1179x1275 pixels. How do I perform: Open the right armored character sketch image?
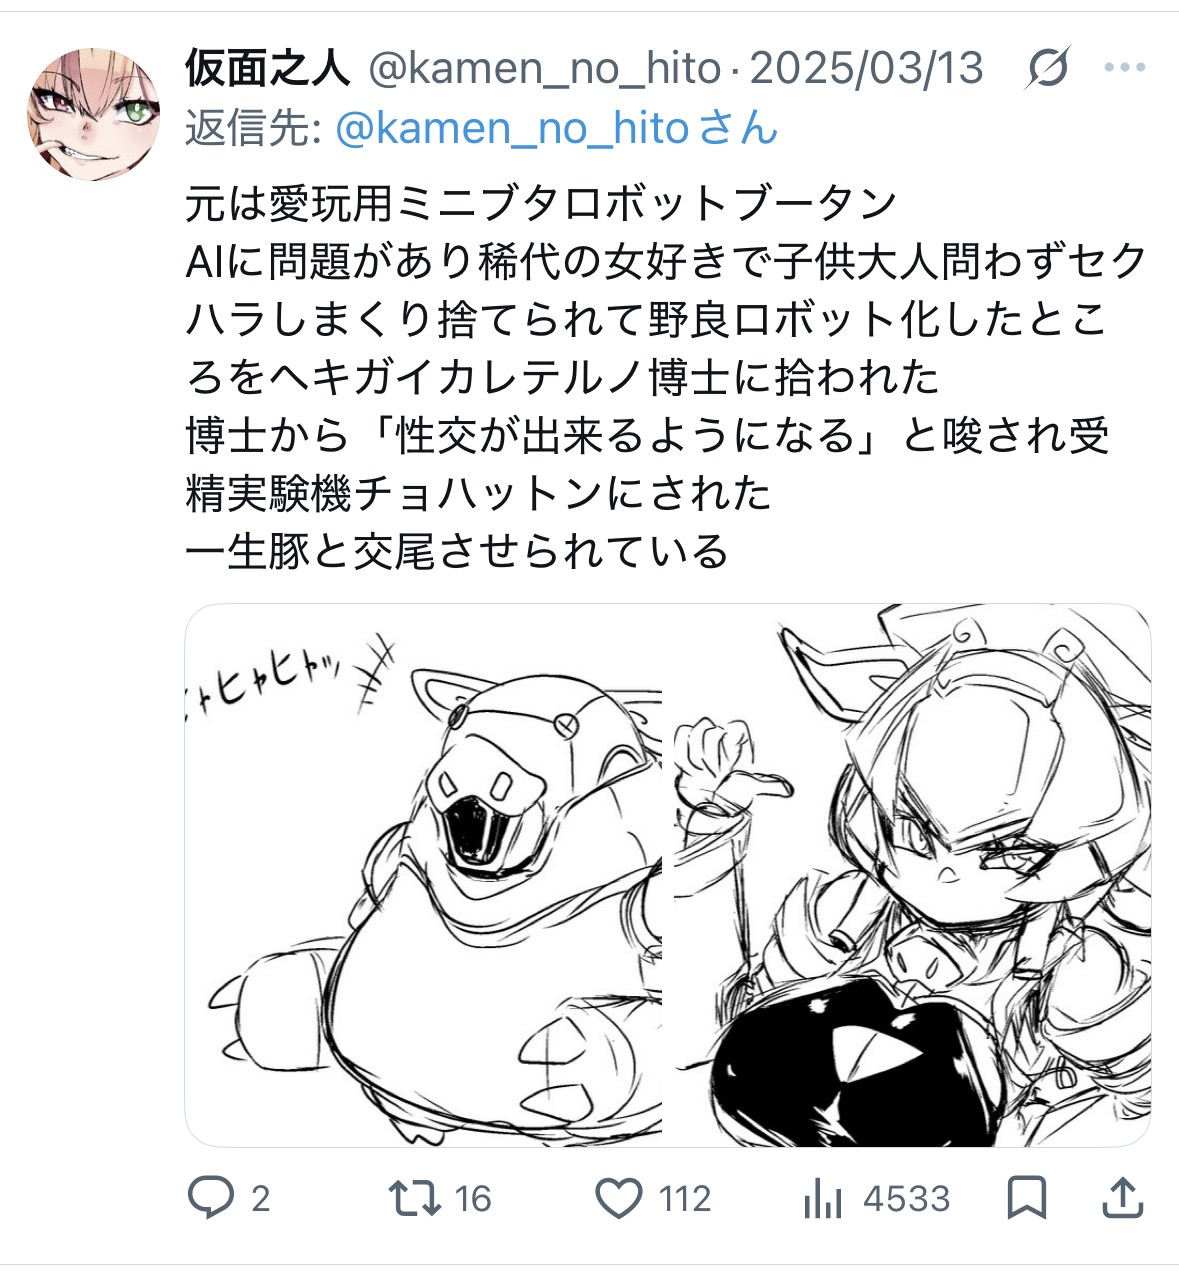point(912,875)
